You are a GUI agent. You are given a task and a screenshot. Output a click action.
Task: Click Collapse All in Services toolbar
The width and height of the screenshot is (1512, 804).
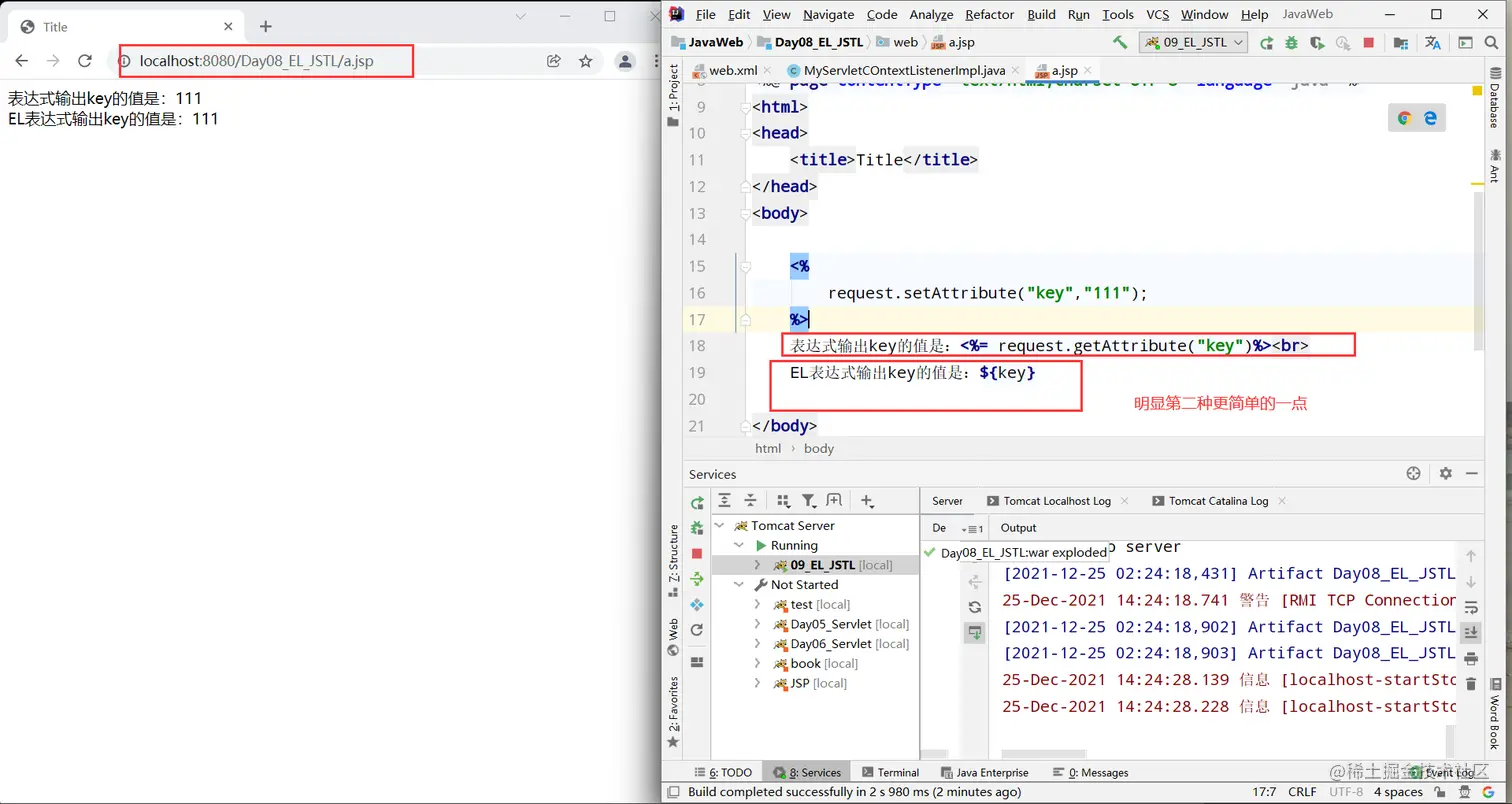tap(749, 500)
